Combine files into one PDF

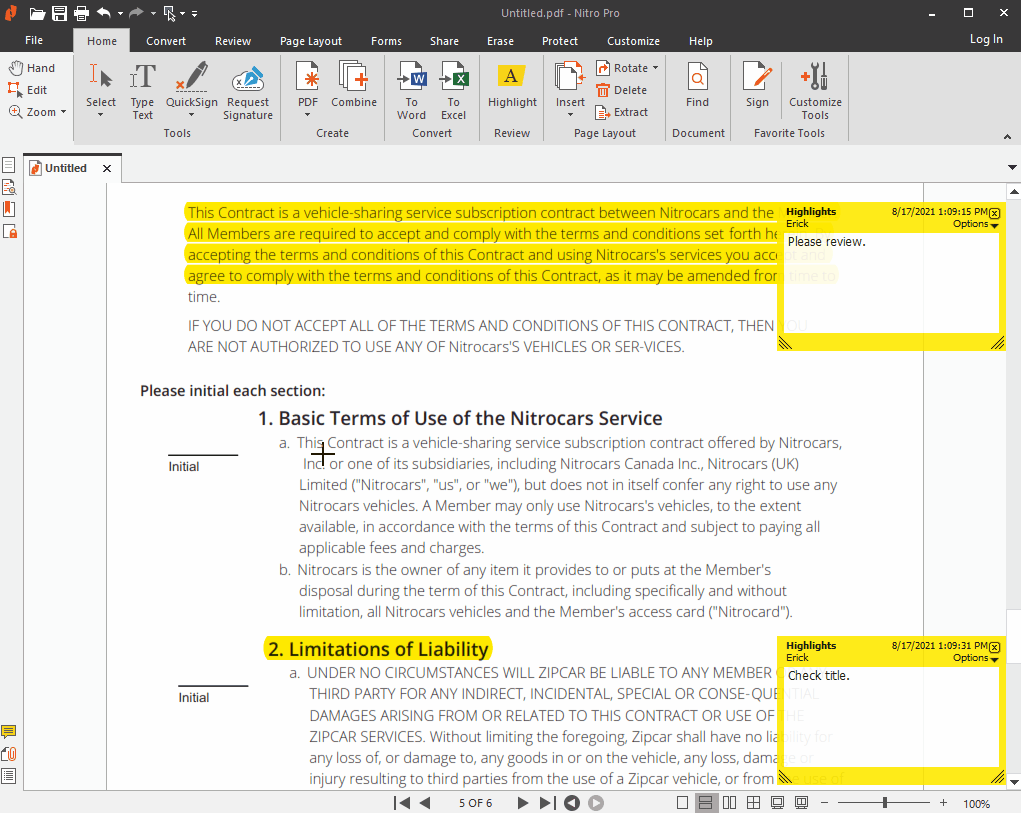point(354,85)
